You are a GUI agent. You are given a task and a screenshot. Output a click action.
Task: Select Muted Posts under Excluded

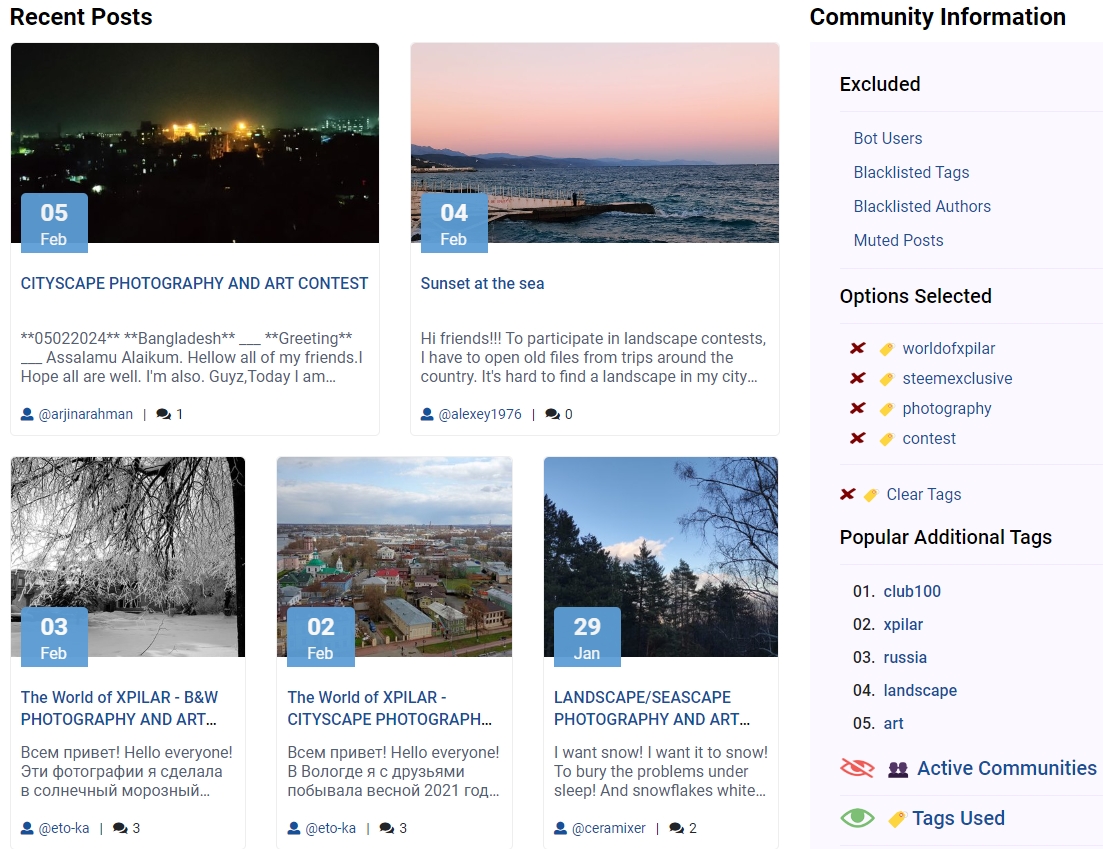click(x=898, y=240)
